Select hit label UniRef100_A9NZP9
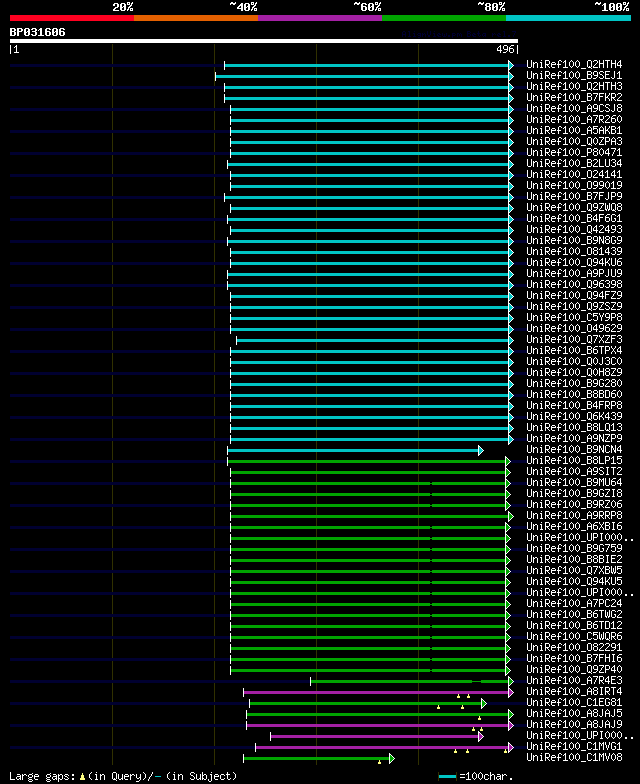This screenshot has height=784, width=640. point(574,438)
